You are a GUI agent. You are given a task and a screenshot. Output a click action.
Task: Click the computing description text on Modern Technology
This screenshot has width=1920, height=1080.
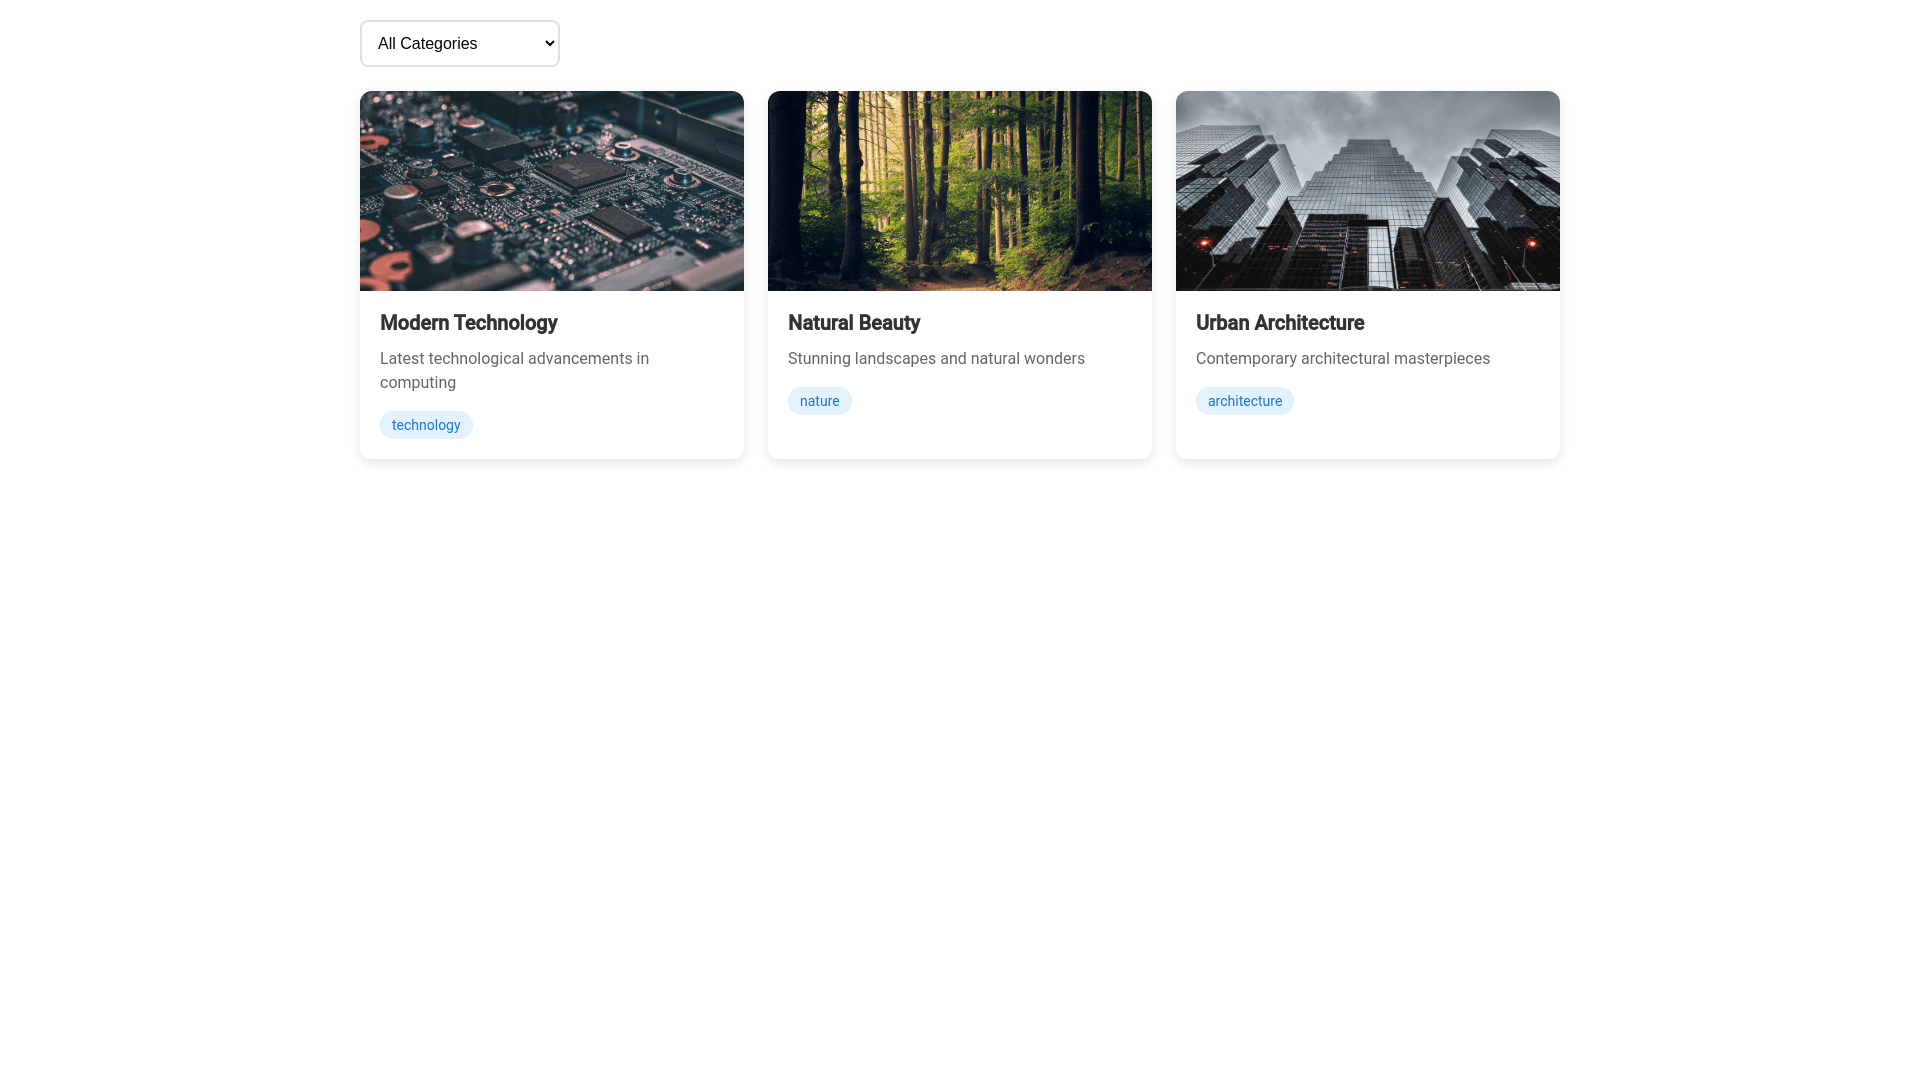[x=513, y=370]
